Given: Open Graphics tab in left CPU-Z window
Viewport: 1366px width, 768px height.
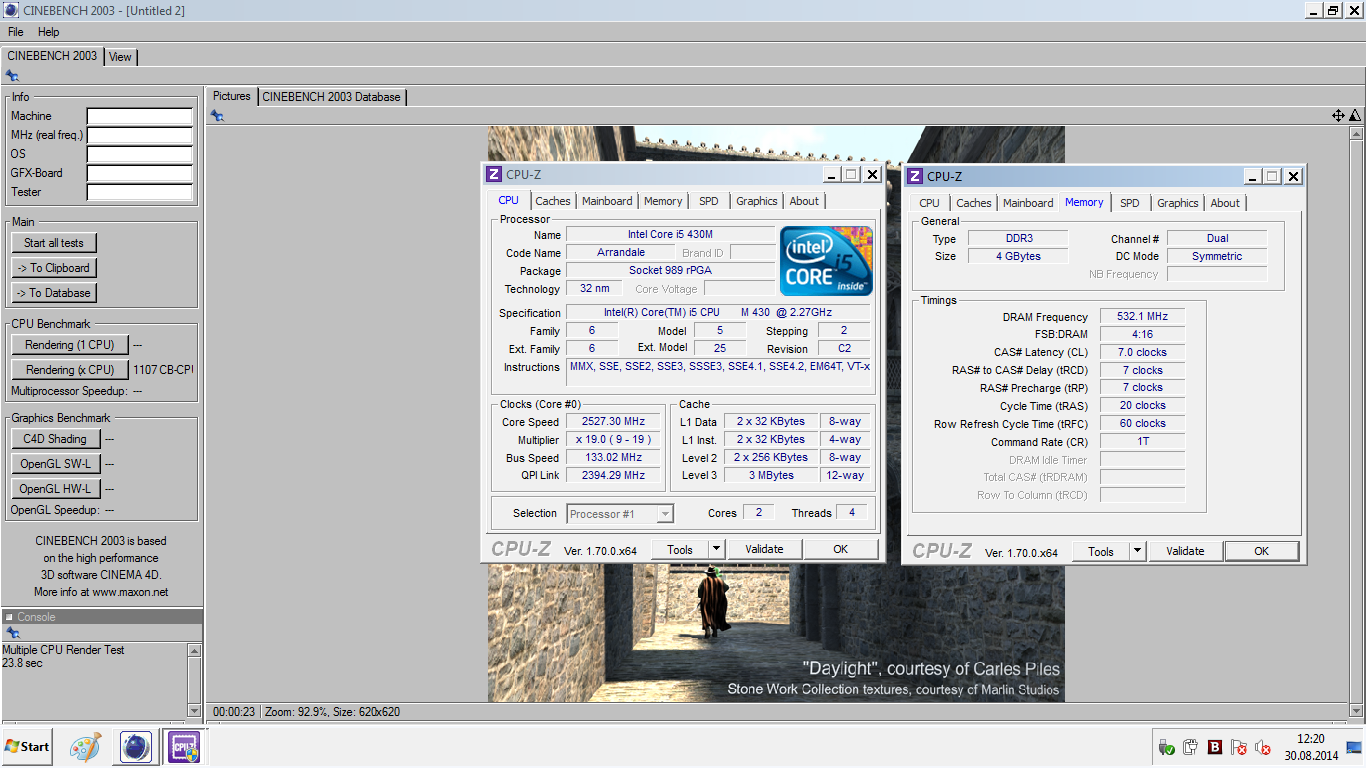Looking at the screenshot, I should [x=757, y=201].
